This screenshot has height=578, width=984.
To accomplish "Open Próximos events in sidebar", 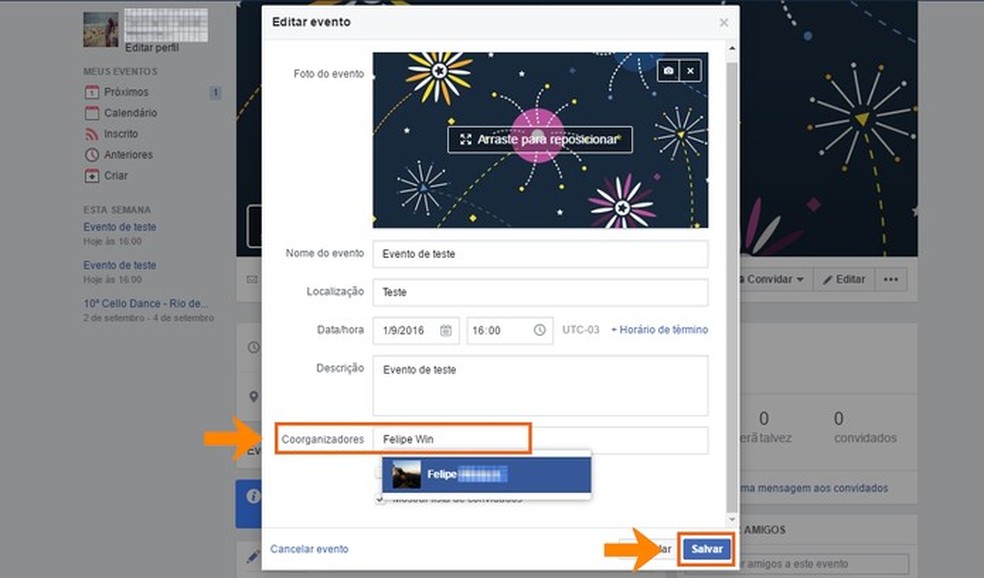I will coord(126,92).
